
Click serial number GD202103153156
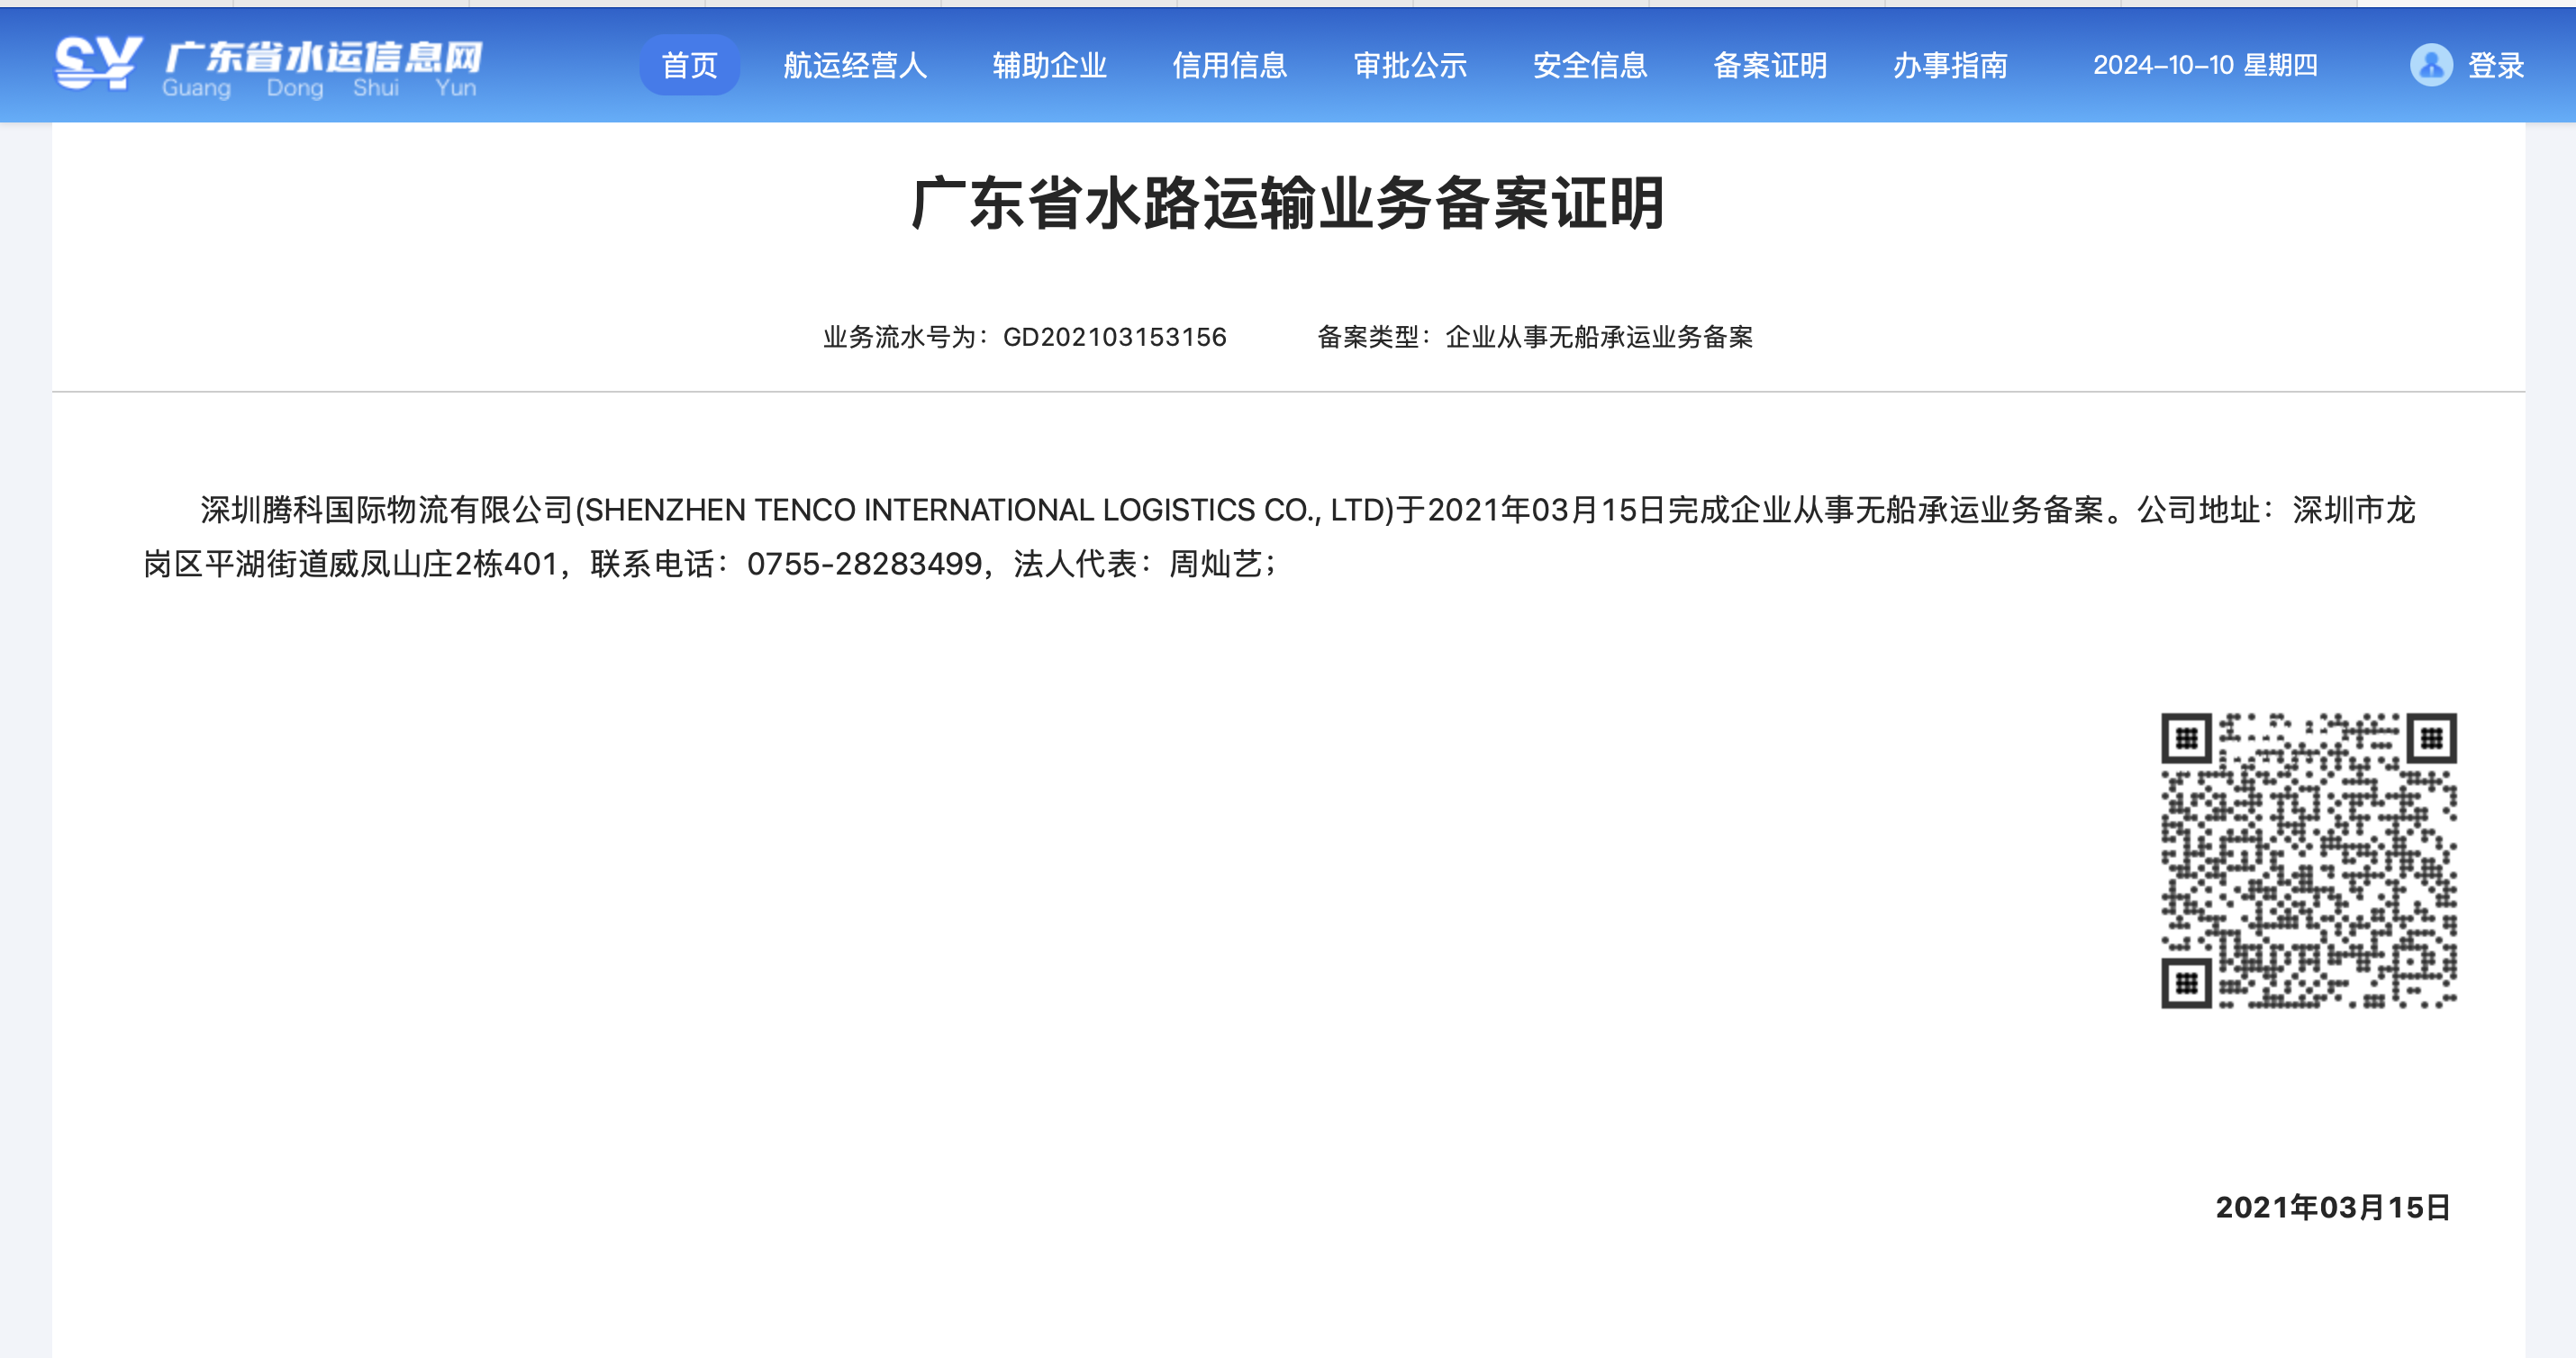1114,337
